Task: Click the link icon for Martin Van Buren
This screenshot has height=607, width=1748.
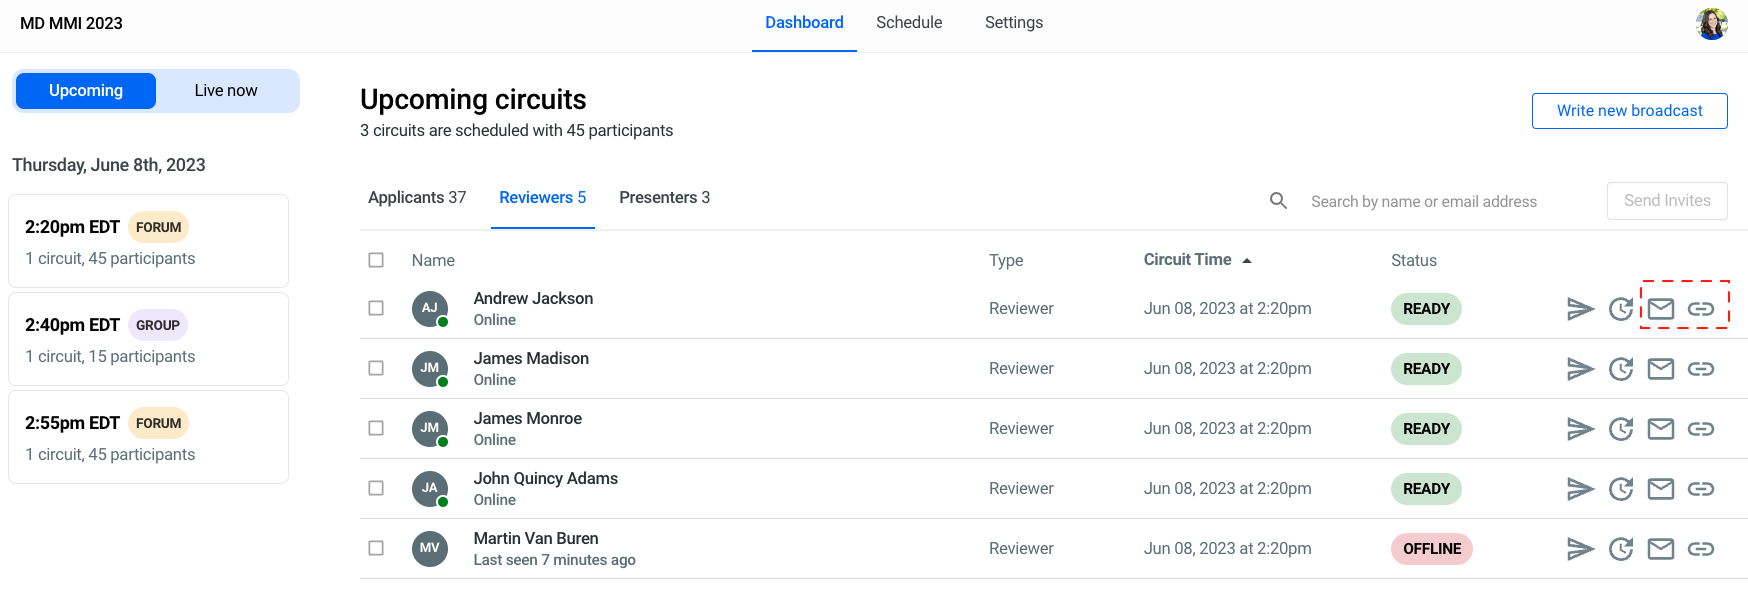Action: click(x=1701, y=549)
